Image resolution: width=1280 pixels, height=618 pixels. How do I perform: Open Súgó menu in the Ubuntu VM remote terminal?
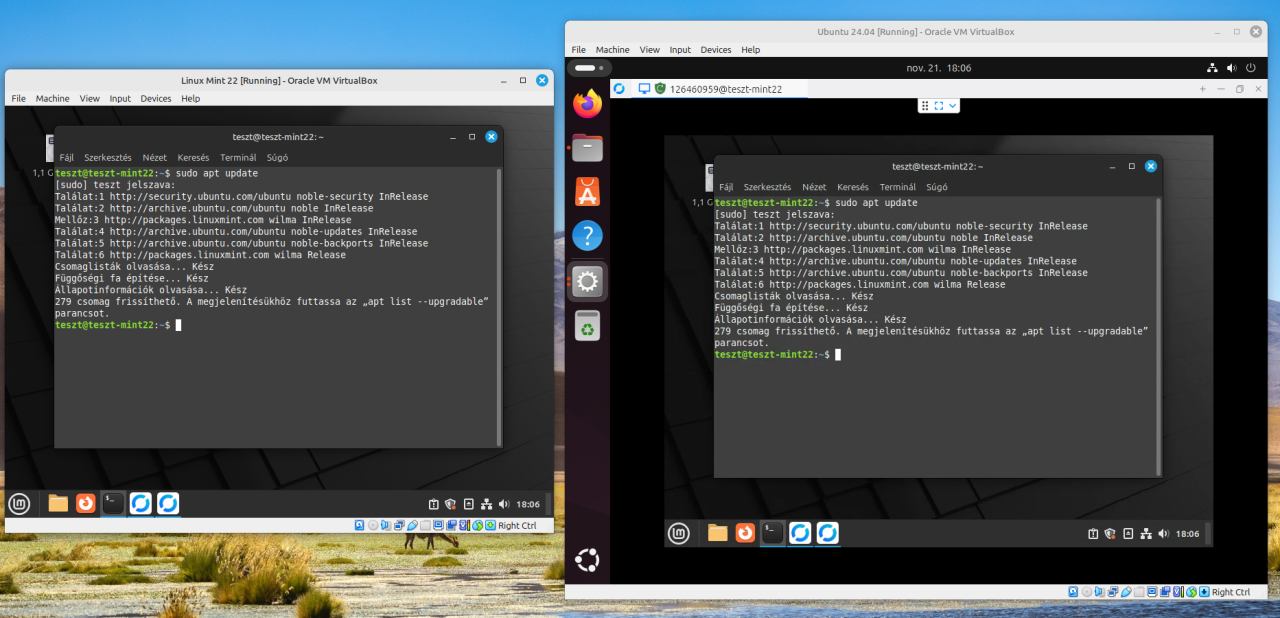pyautogui.click(x=937, y=187)
